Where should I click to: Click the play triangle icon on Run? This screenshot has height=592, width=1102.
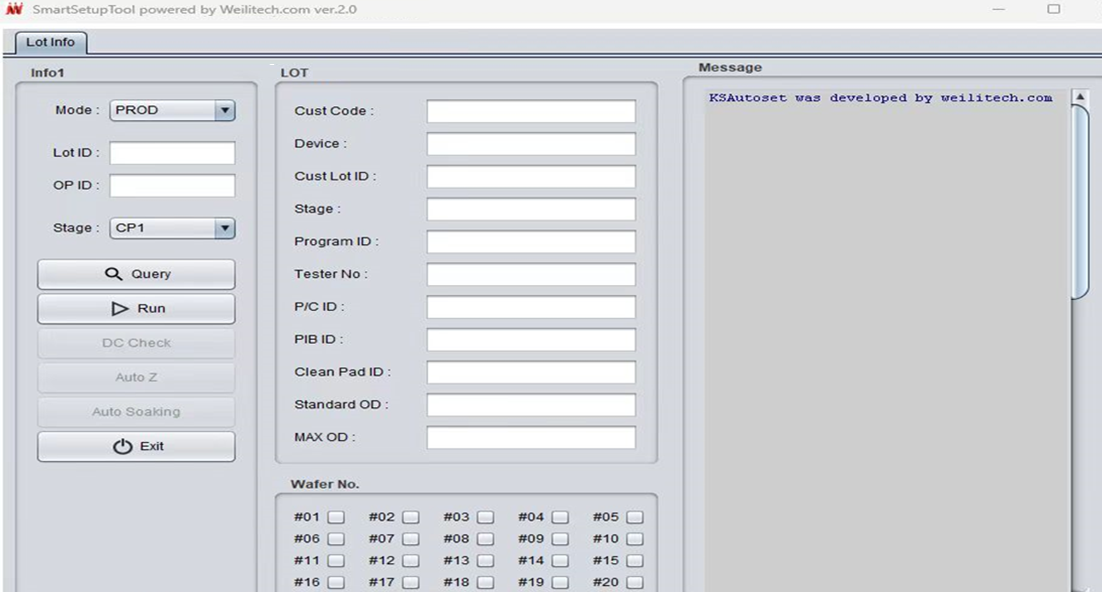coord(120,309)
